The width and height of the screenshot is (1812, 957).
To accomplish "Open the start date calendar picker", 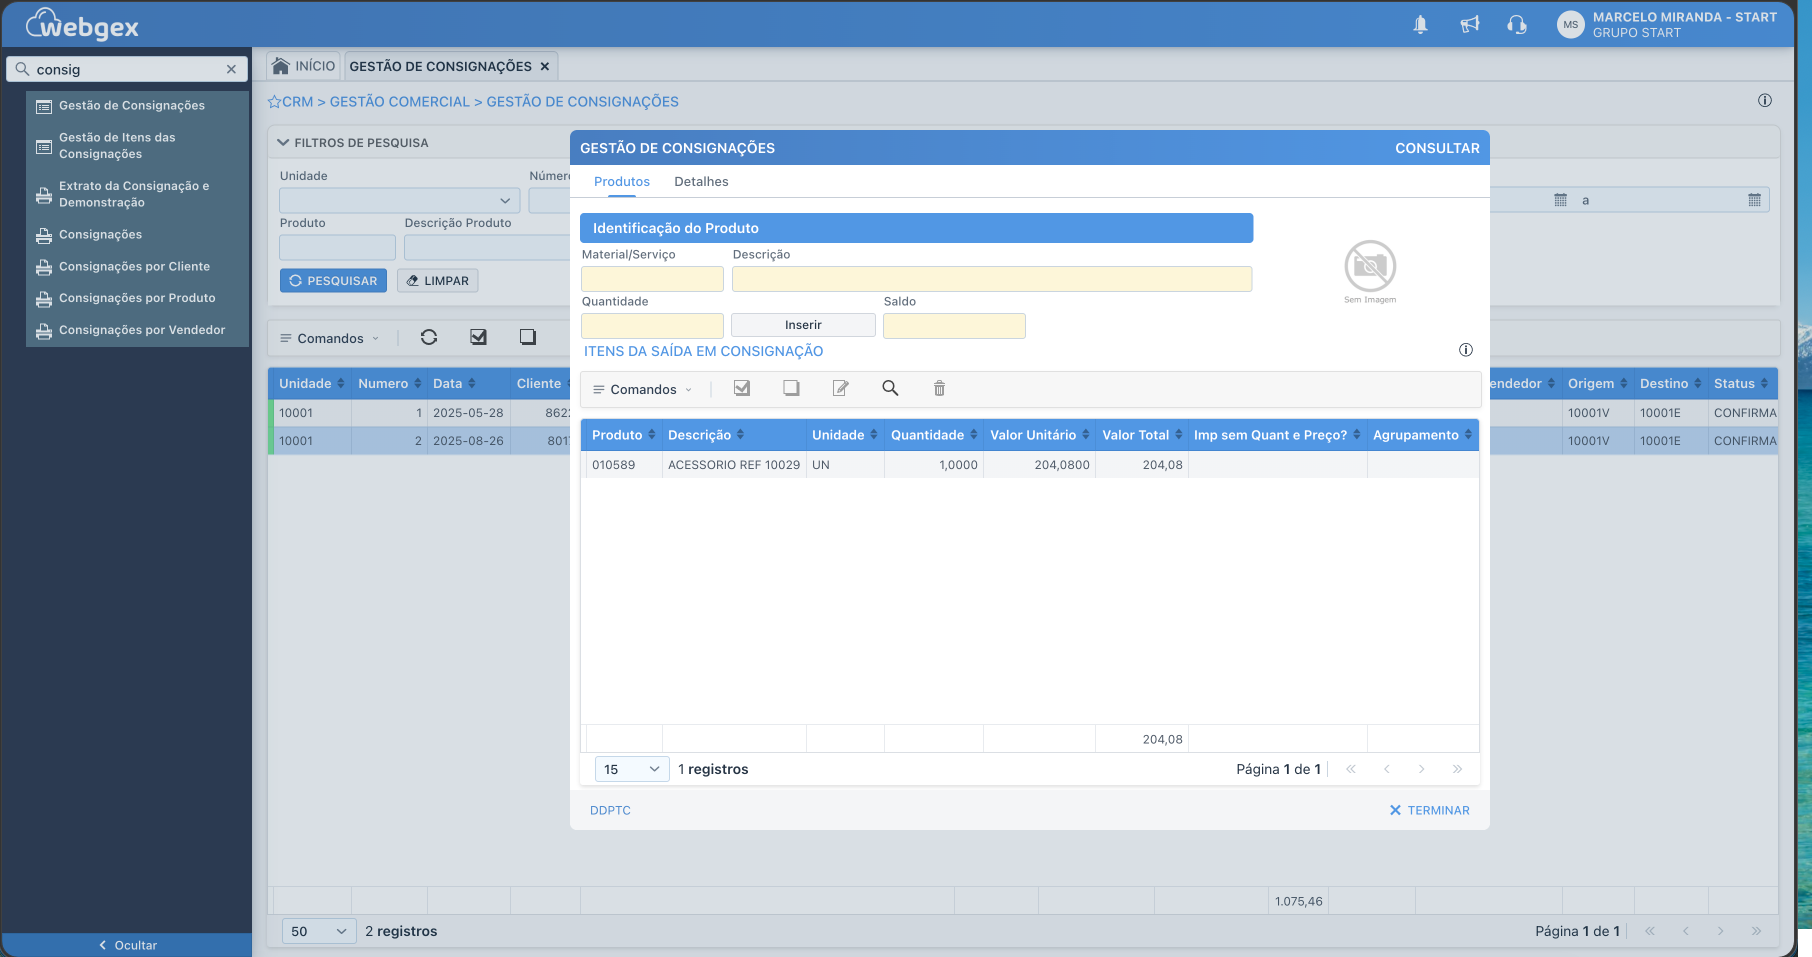I will (1560, 200).
